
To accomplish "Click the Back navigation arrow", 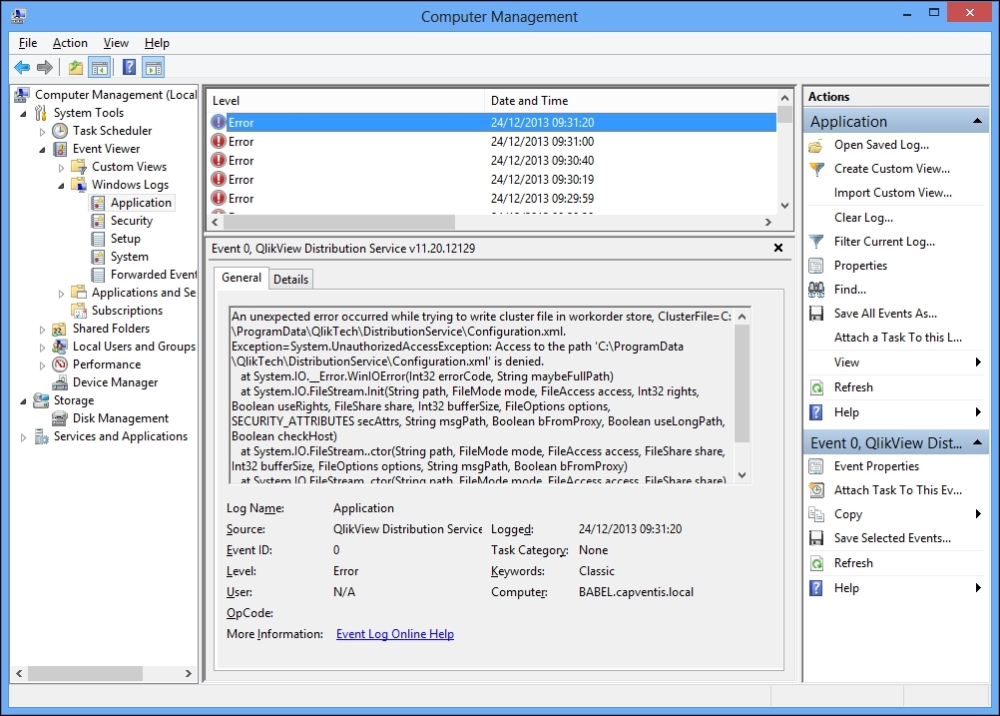I will [x=22, y=67].
